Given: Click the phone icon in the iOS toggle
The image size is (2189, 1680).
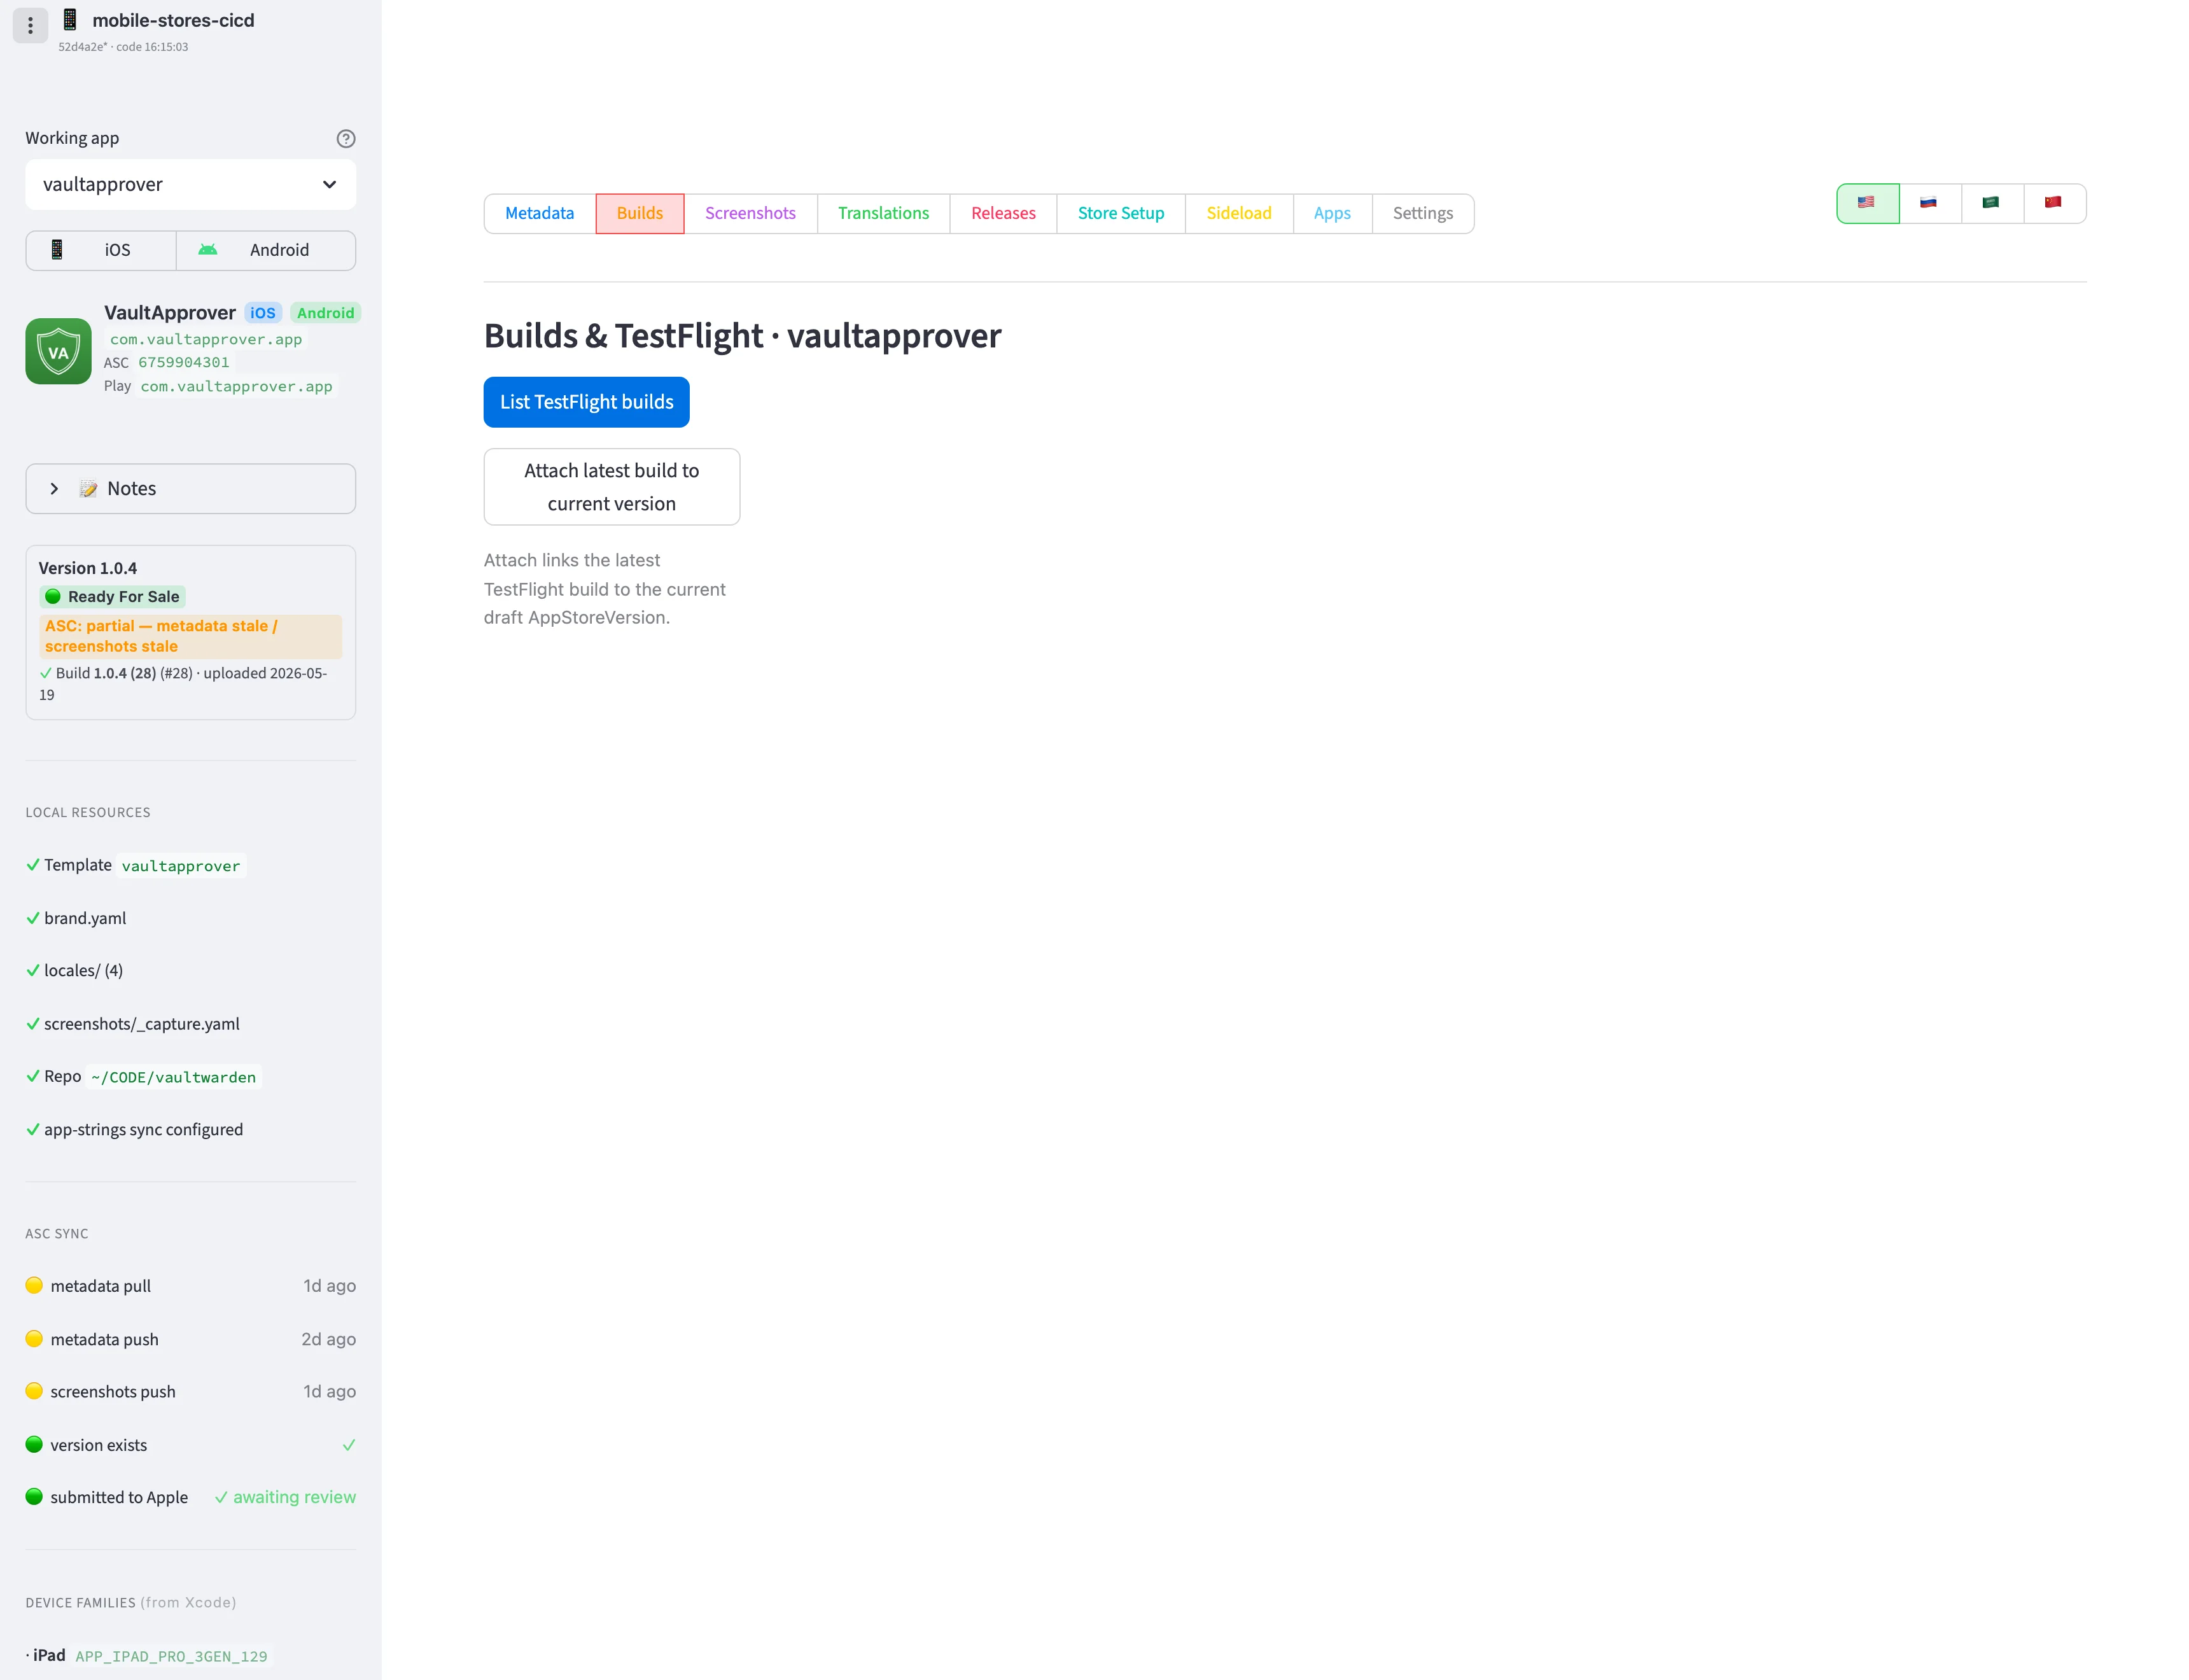Looking at the screenshot, I should pyautogui.click(x=57, y=250).
